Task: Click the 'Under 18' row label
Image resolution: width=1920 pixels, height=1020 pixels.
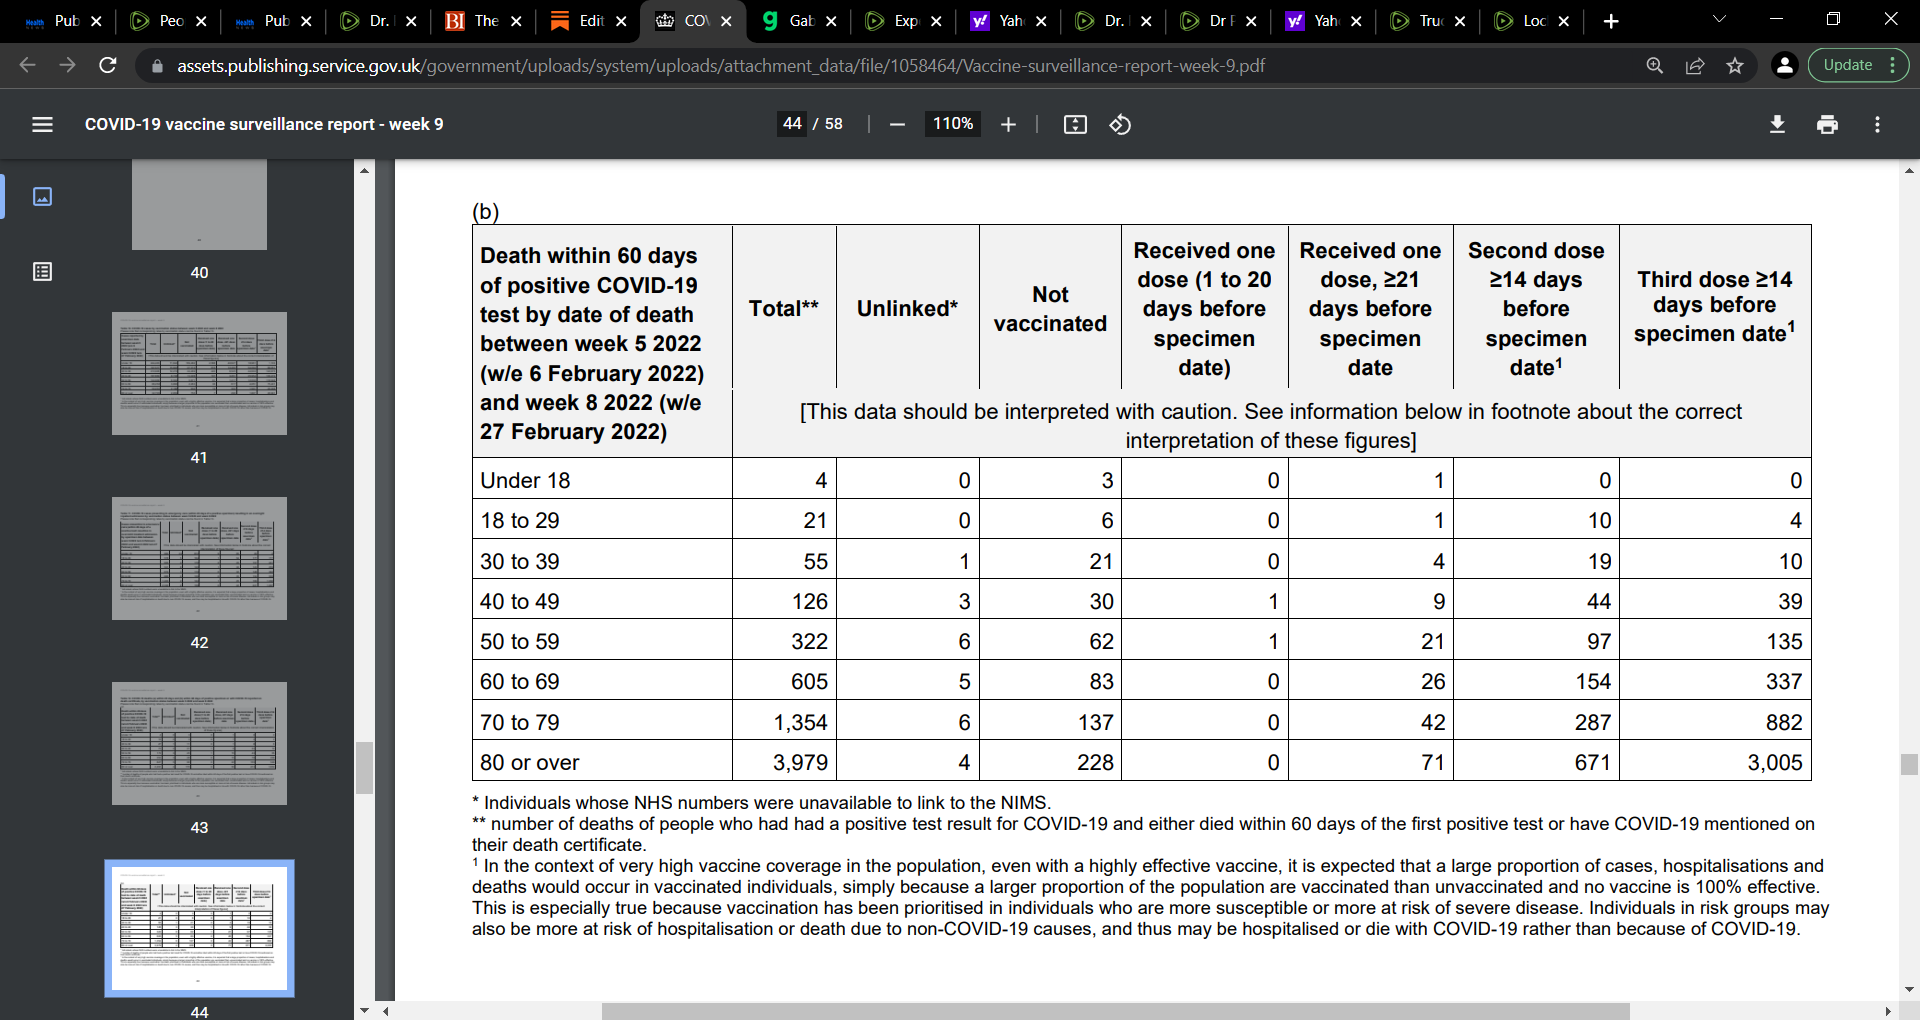Action: click(525, 480)
